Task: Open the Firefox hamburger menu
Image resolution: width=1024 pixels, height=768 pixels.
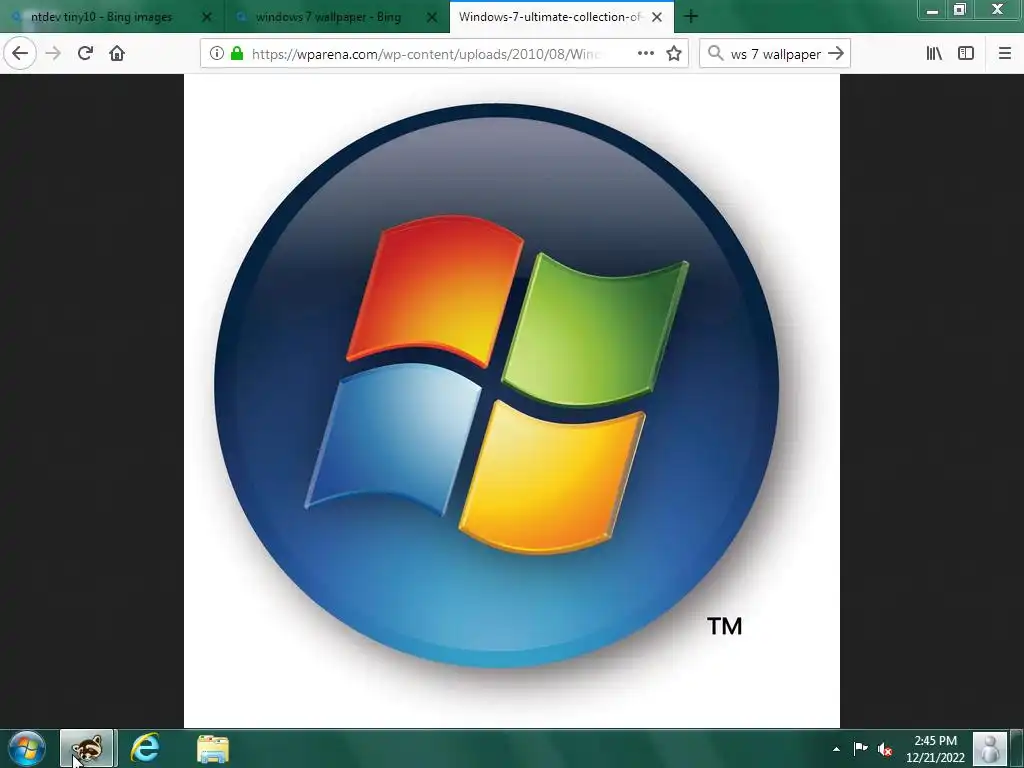Action: click(x=1005, y=54)
